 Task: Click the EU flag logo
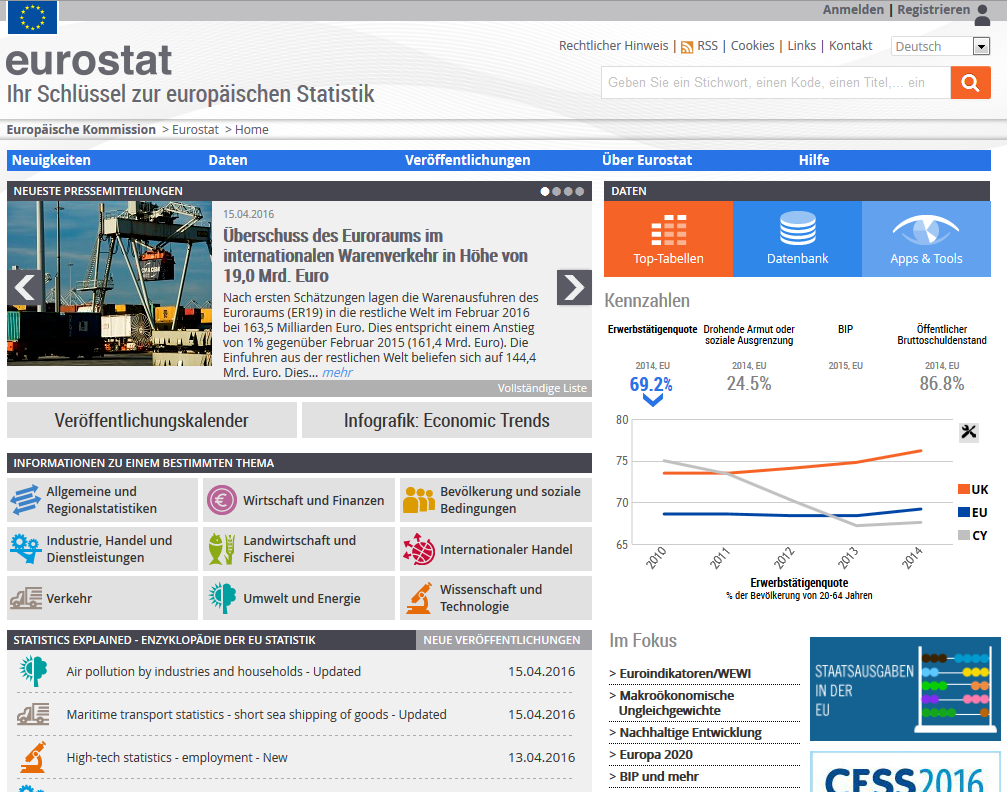pos(32,17)
